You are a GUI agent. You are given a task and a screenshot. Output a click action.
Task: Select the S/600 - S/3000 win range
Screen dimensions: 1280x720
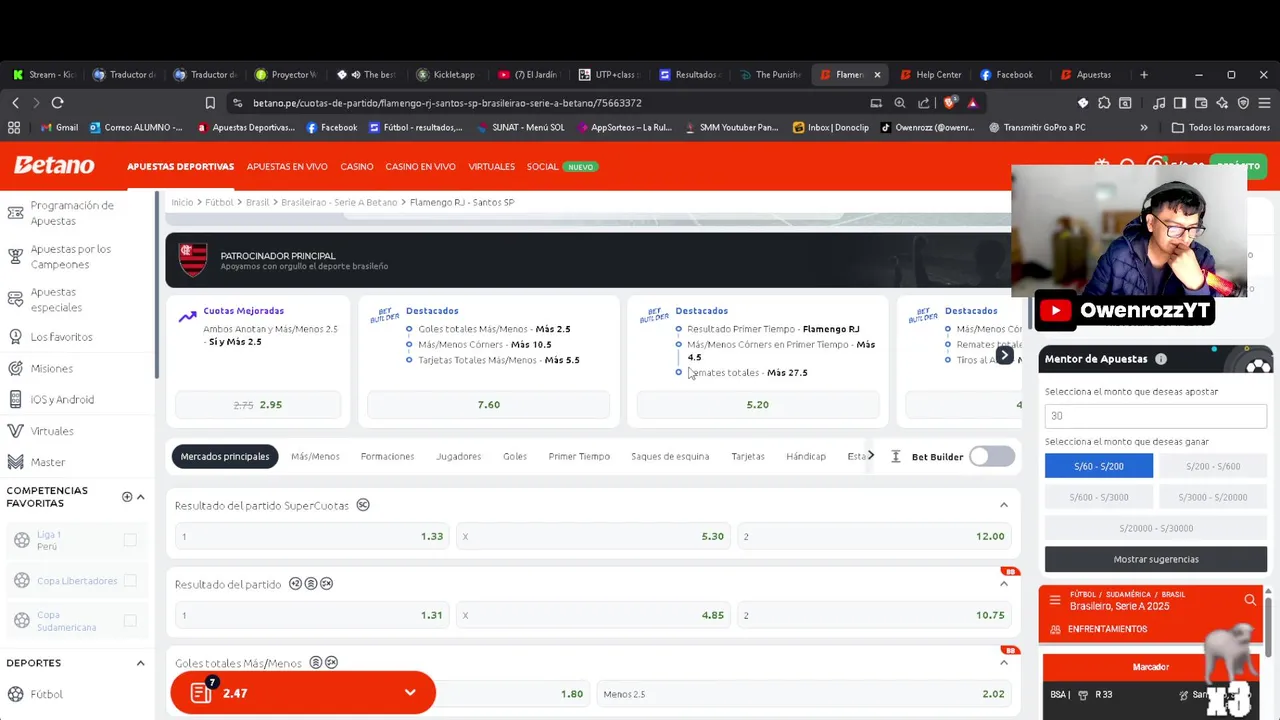tap(1098, 497)
